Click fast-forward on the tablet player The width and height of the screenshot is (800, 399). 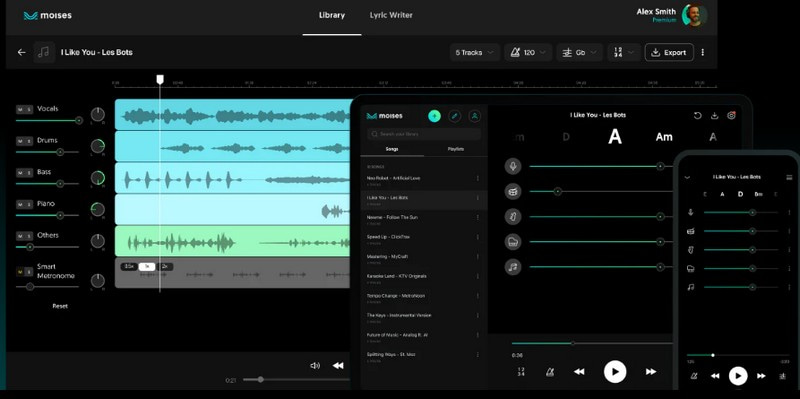point(651,372)
